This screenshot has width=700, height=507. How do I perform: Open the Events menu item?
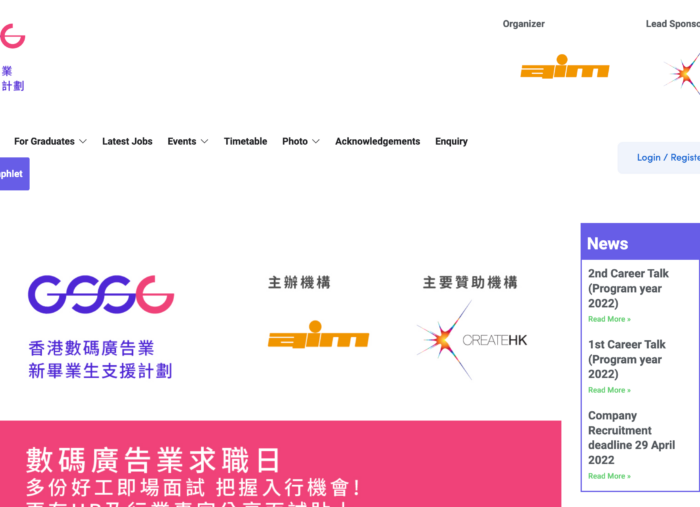pos(182,141)
